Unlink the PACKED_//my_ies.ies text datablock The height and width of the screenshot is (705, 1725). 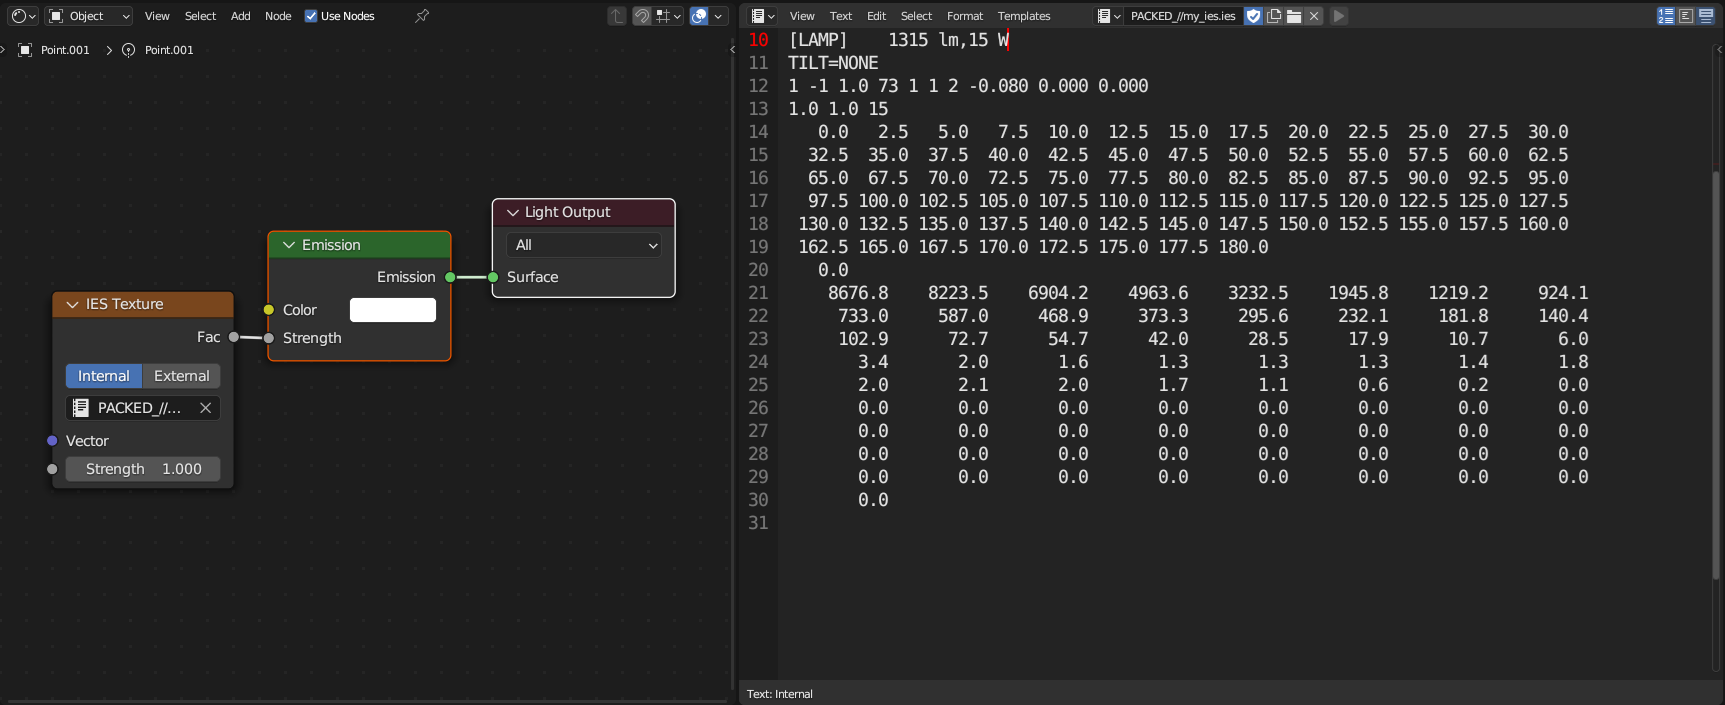tap(1314, 16)
